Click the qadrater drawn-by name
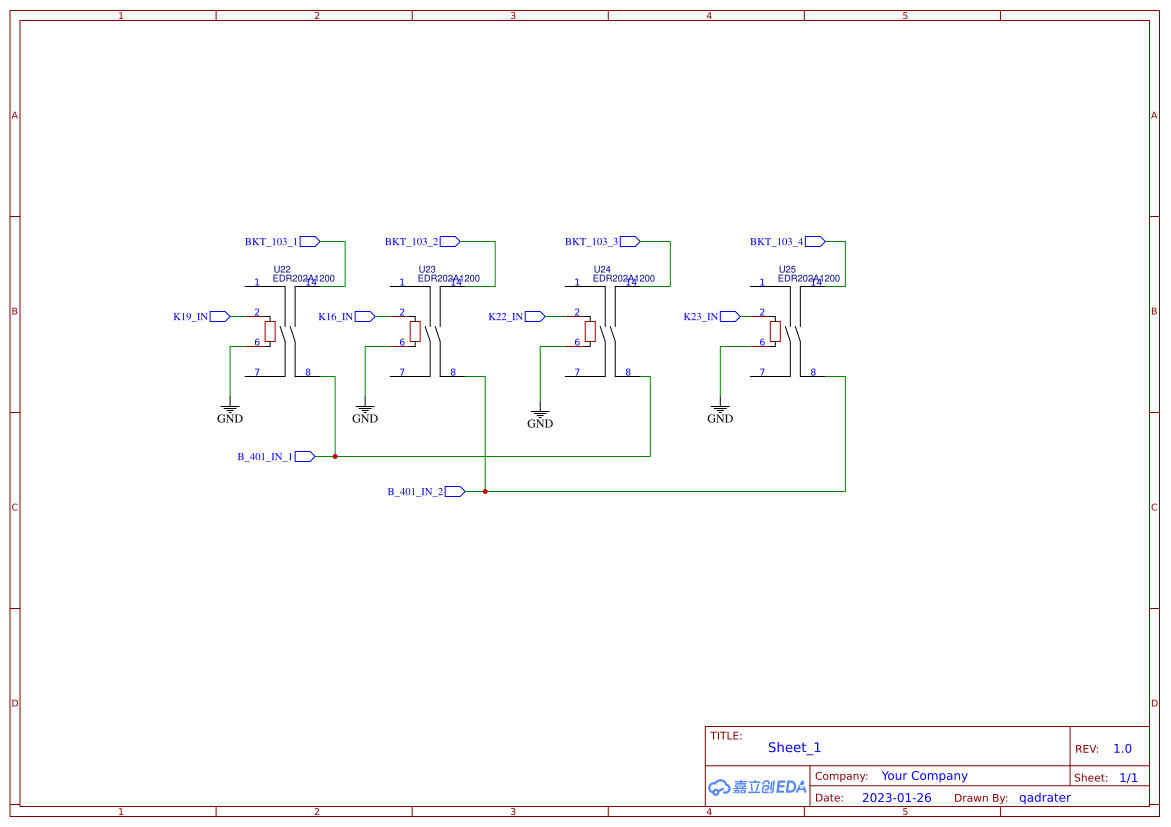This screenshot has width=1171, height=827. click(x=1044, y=797)
